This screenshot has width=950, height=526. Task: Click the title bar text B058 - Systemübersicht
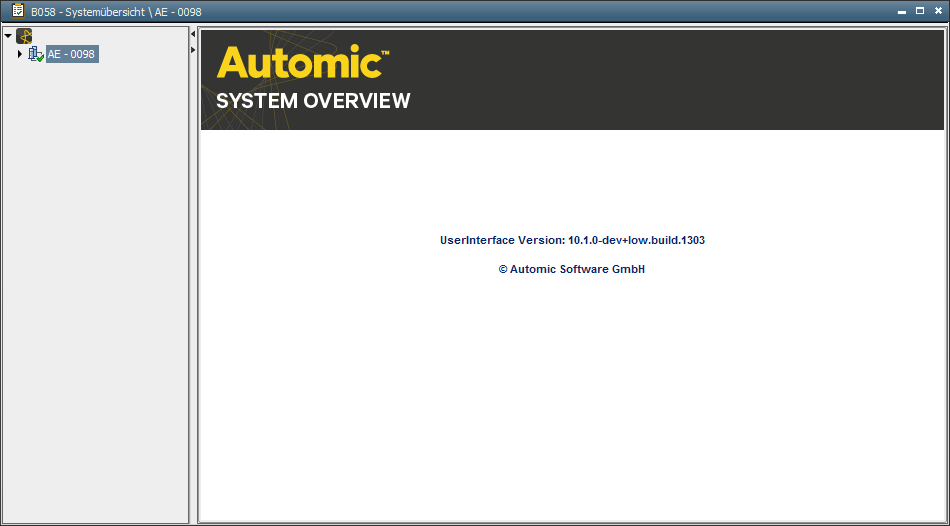pos(88,12)
